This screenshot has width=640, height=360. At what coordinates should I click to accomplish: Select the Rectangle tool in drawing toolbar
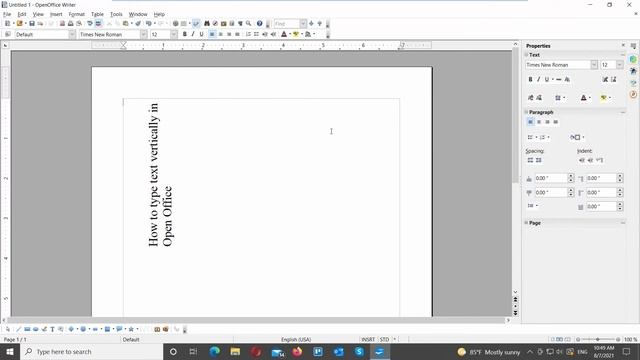27,329
